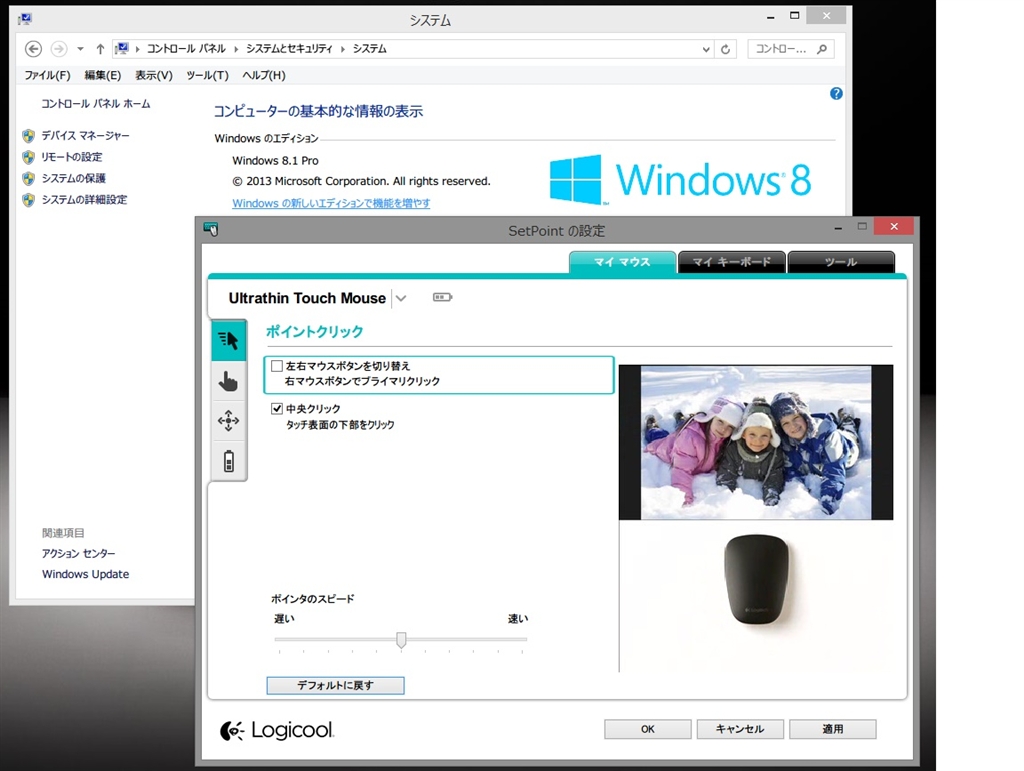Expand the arrow after システムとセキュリティ in breadcrumb

(x=343, y=49)
